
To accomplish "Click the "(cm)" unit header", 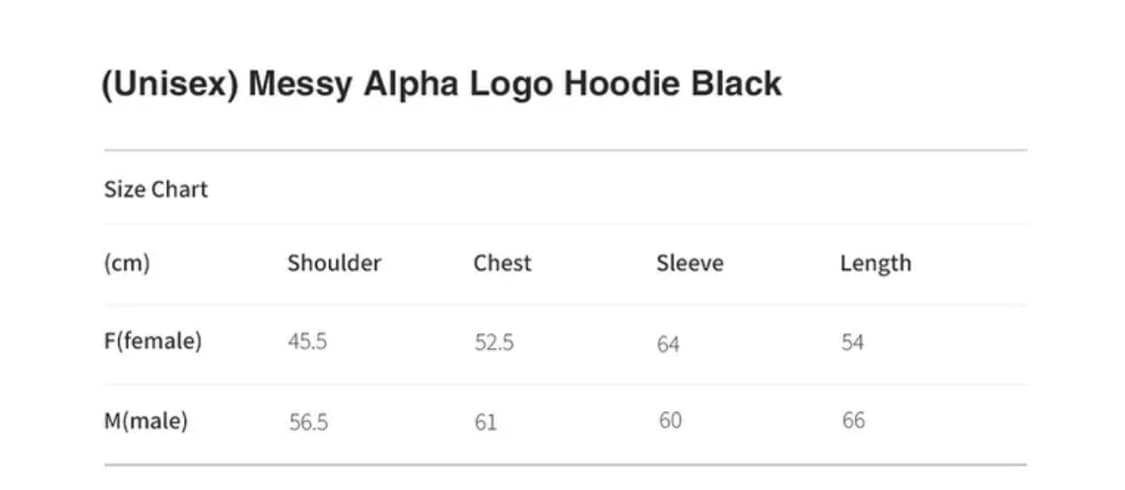I will pos(127,264).
